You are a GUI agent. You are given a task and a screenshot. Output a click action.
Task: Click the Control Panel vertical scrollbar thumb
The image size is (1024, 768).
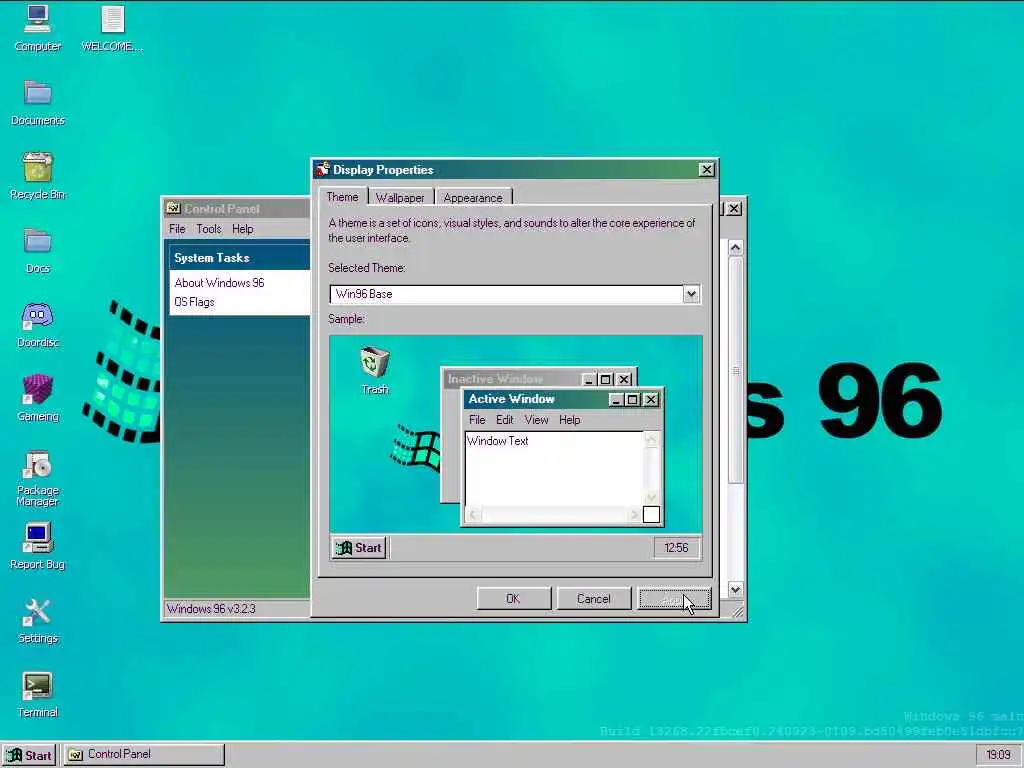pos(735,370)
